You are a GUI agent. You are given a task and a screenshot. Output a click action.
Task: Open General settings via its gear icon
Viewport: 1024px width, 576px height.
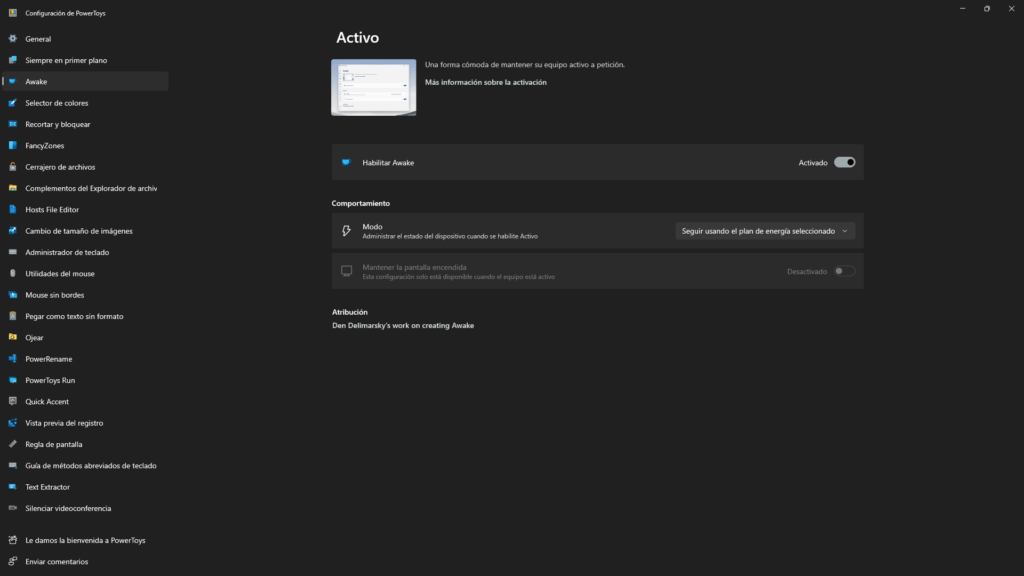12,39
